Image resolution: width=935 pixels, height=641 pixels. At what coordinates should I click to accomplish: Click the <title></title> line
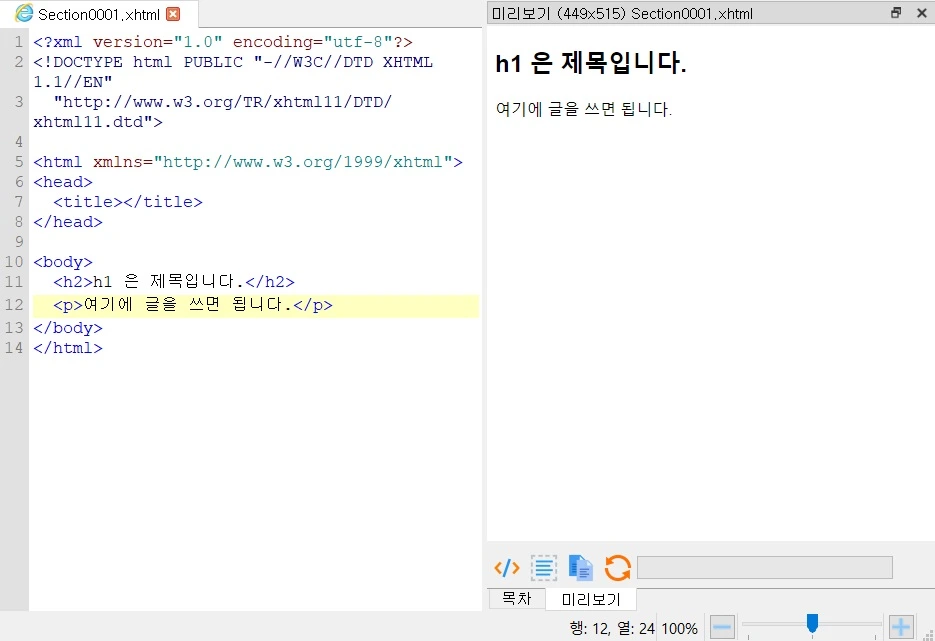coord(128,202)
